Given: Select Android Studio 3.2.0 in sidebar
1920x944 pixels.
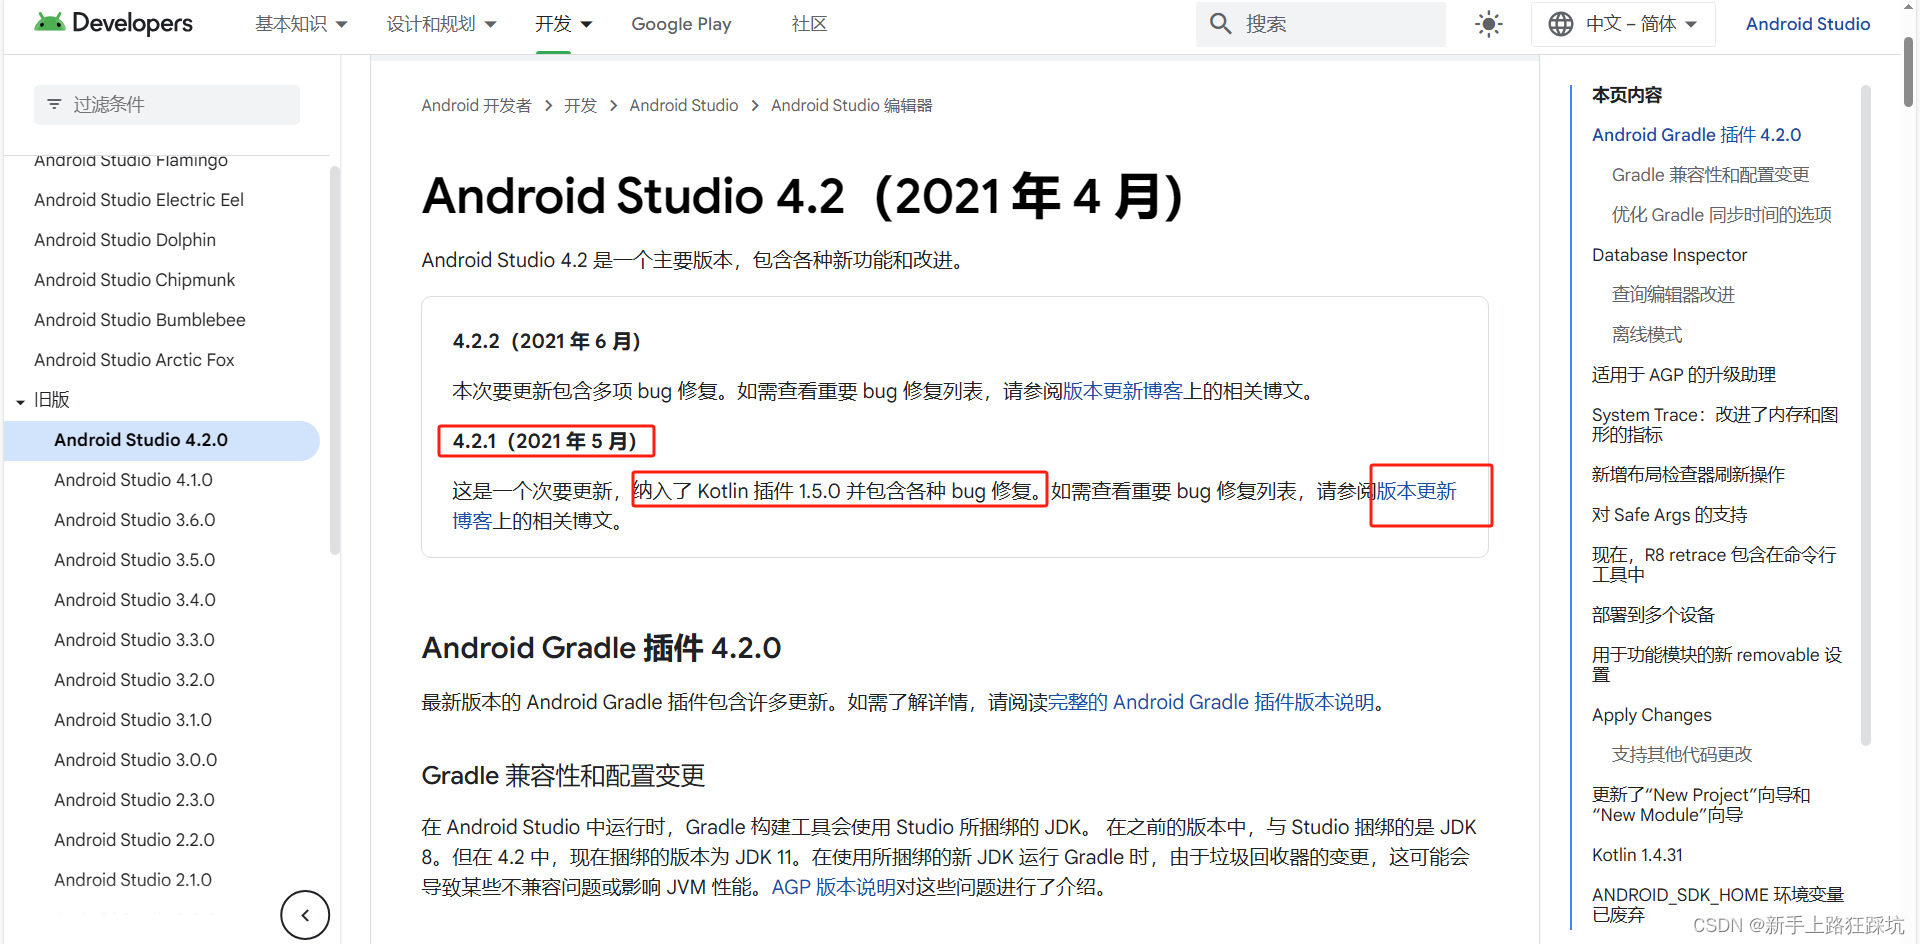Looking at the screenshot, I should pyautogui.click(x=134, y=680).
